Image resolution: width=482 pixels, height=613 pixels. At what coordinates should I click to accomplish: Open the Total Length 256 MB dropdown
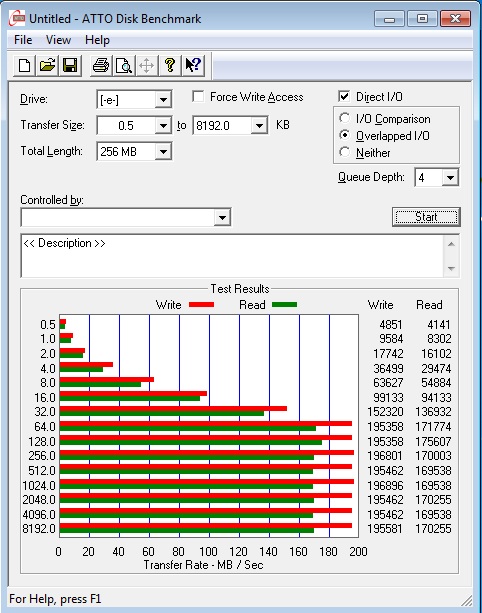coord(163,152)
